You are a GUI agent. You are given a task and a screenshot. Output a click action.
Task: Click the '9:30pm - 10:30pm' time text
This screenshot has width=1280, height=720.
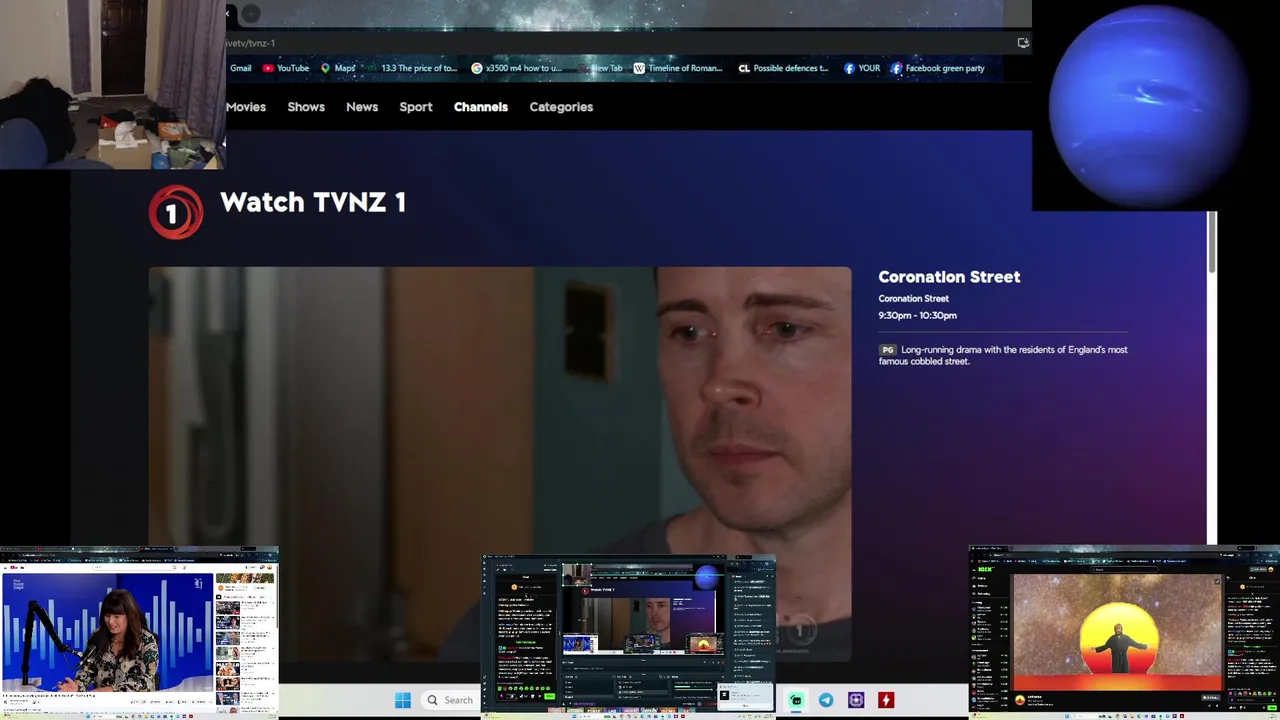917,315
